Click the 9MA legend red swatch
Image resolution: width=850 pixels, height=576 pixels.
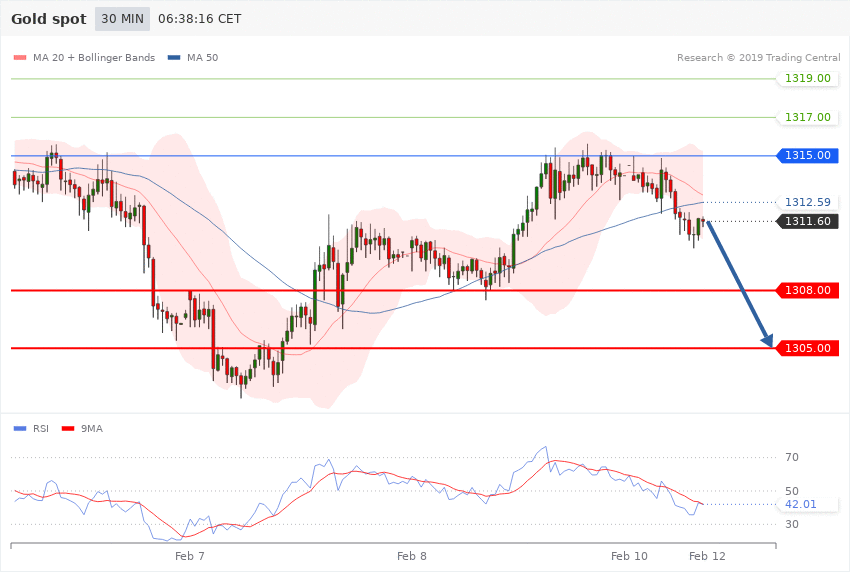[x=68, y=429]
